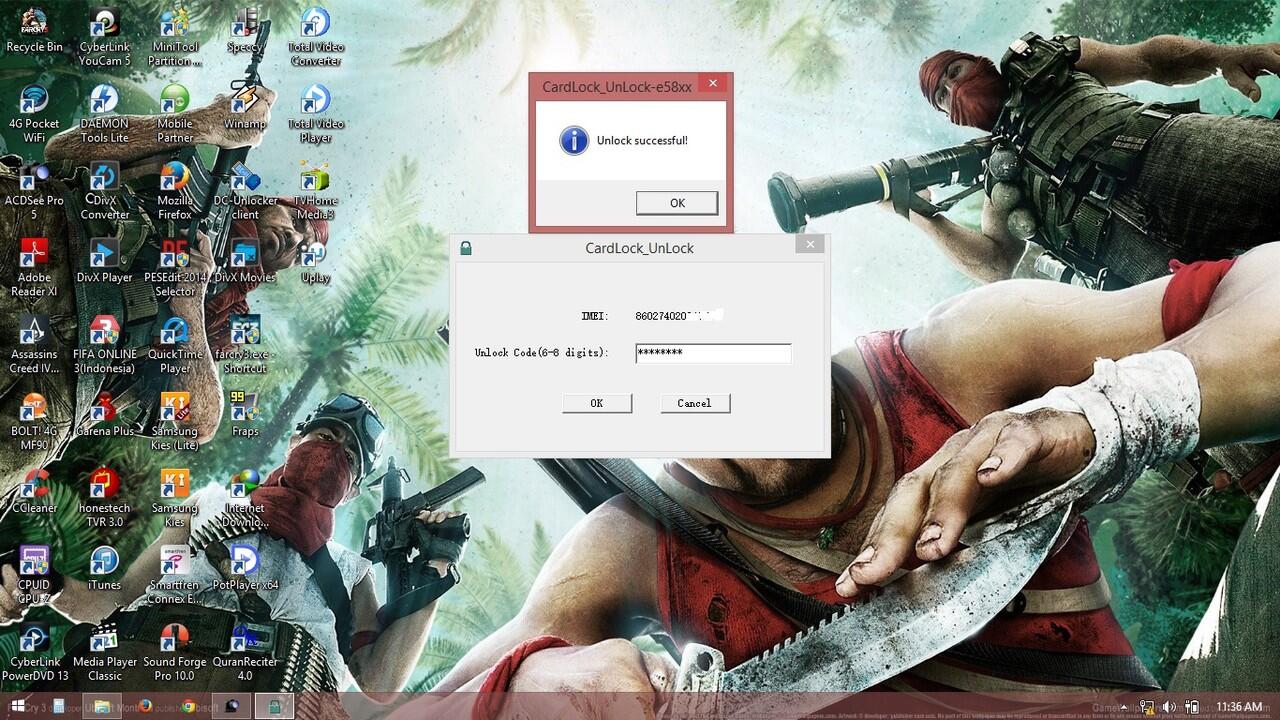Select the DivX Converter icon

105,192
